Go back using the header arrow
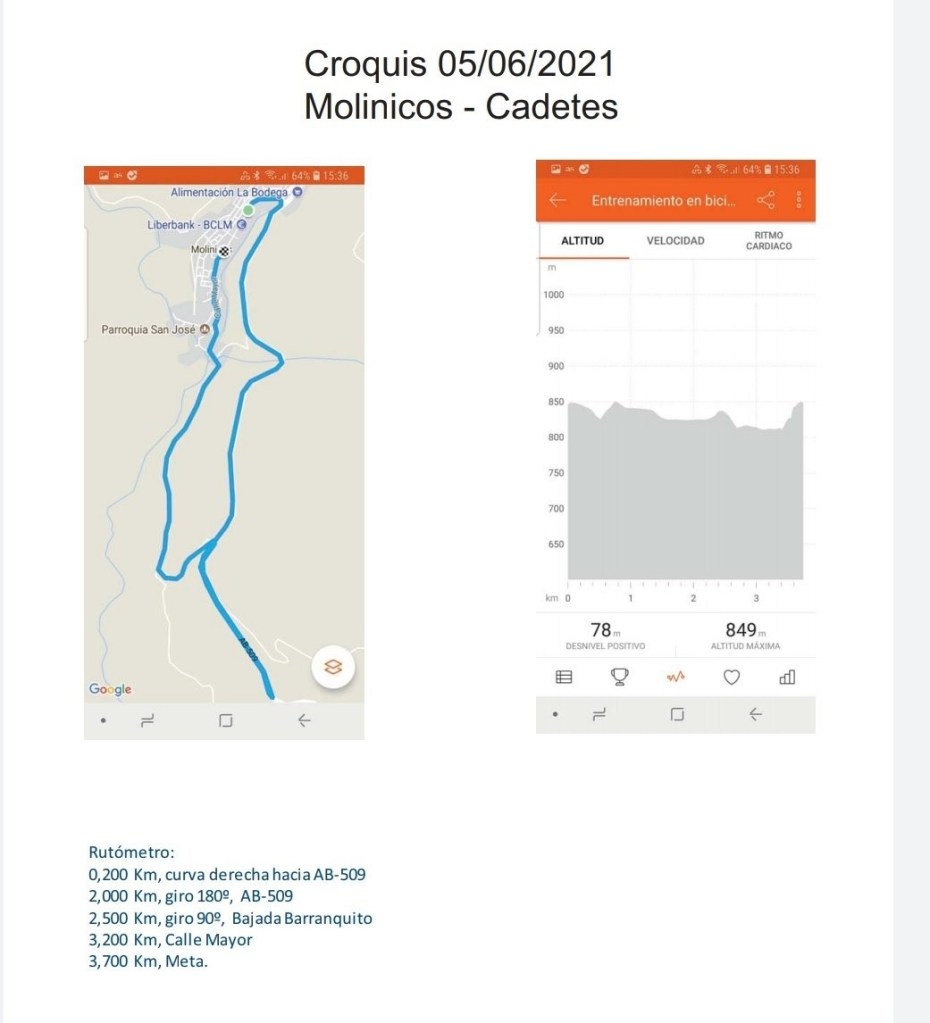This screenshot has height=1023, width=930. coord(558,201)
